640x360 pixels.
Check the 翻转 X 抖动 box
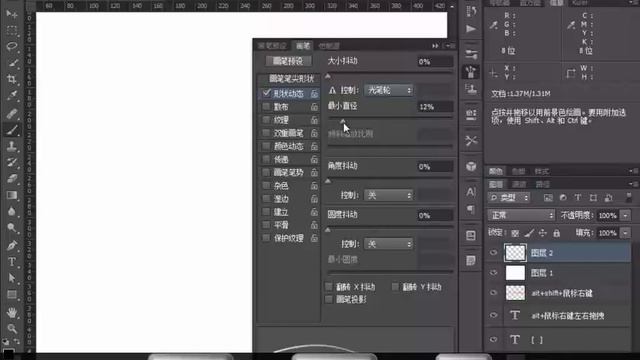329,287
